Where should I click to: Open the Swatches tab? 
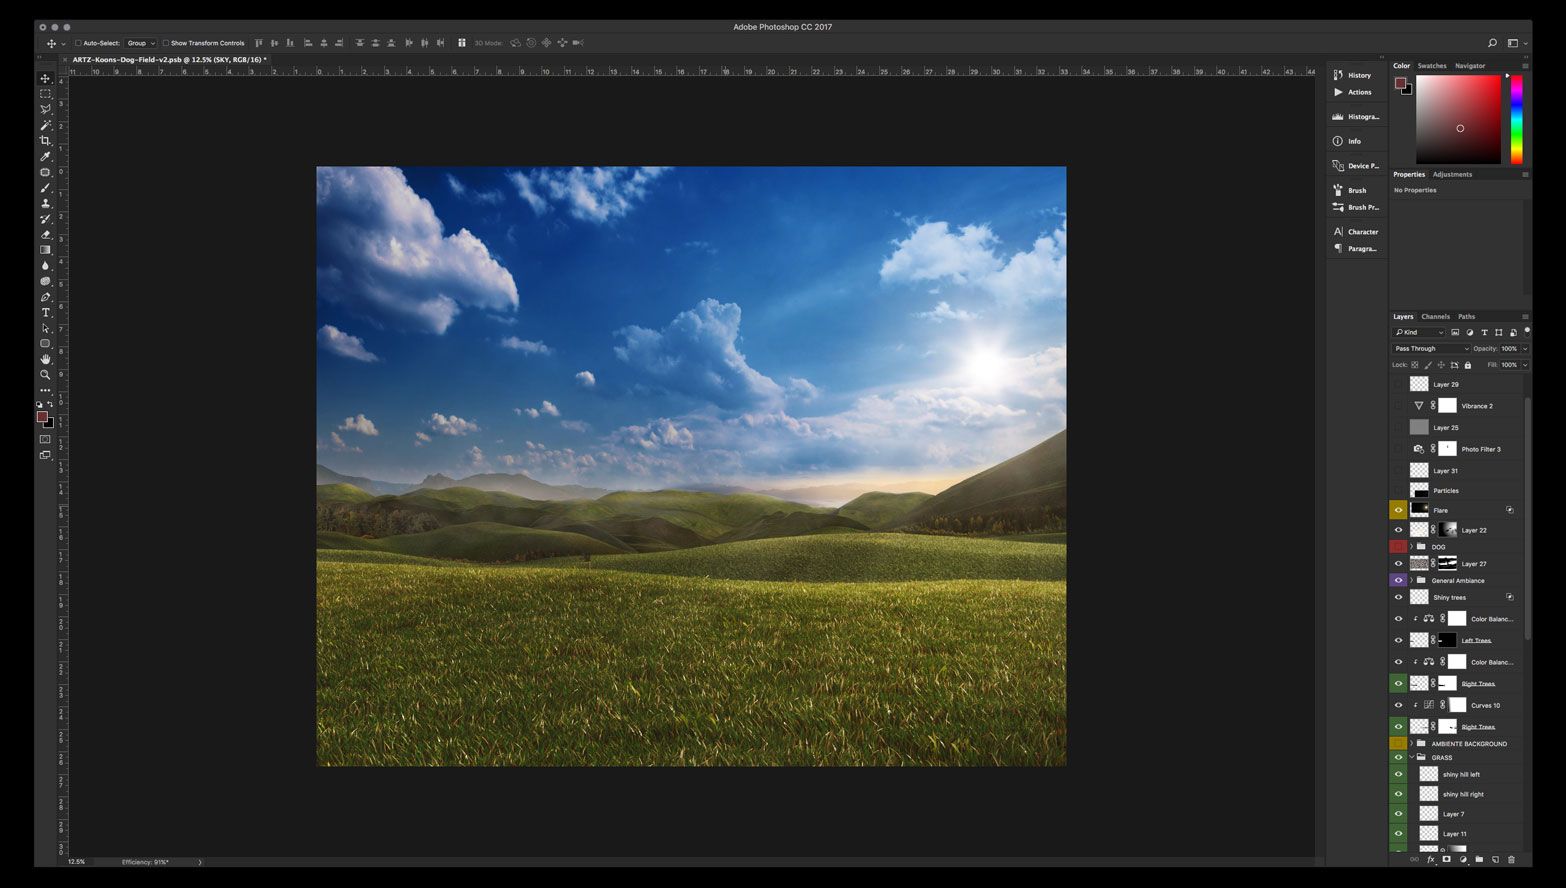(1431, 66)
